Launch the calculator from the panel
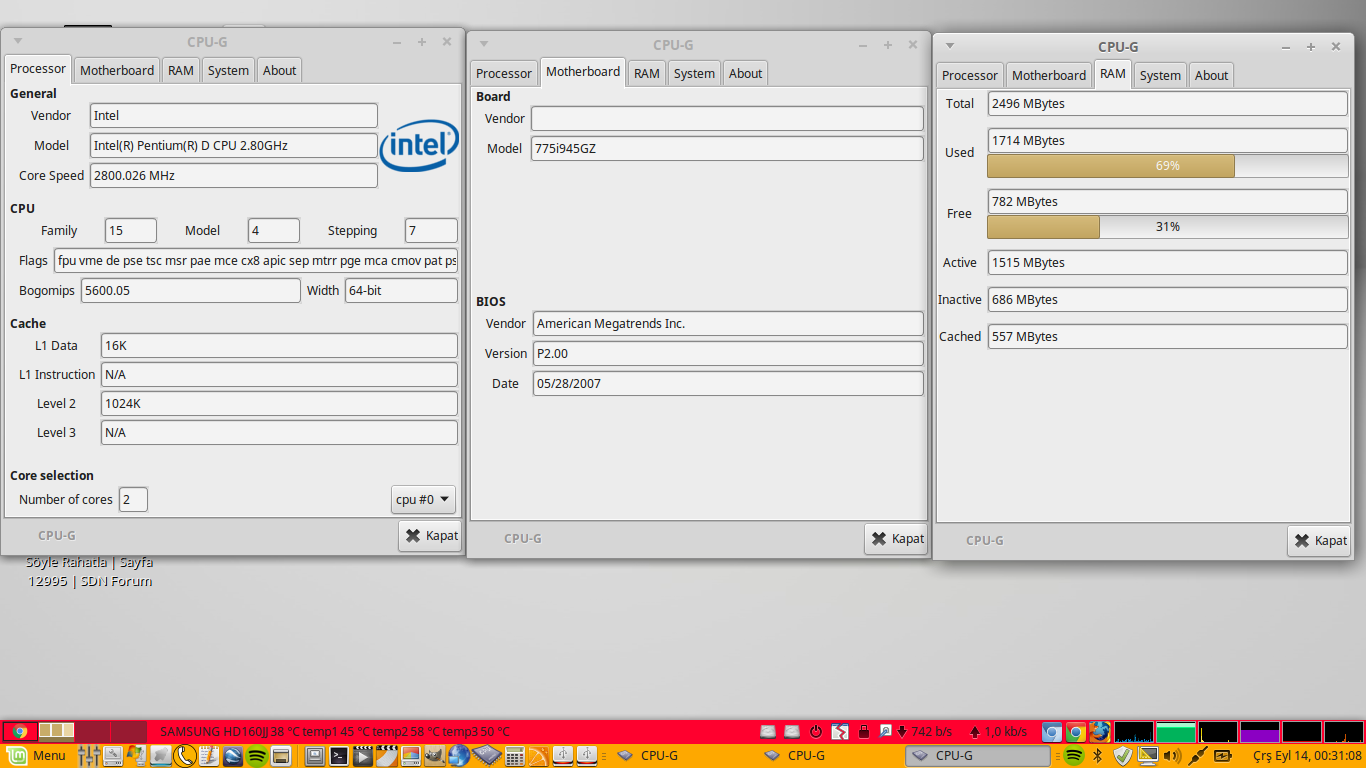This screenshot has width=1366, height=768. 514,755
